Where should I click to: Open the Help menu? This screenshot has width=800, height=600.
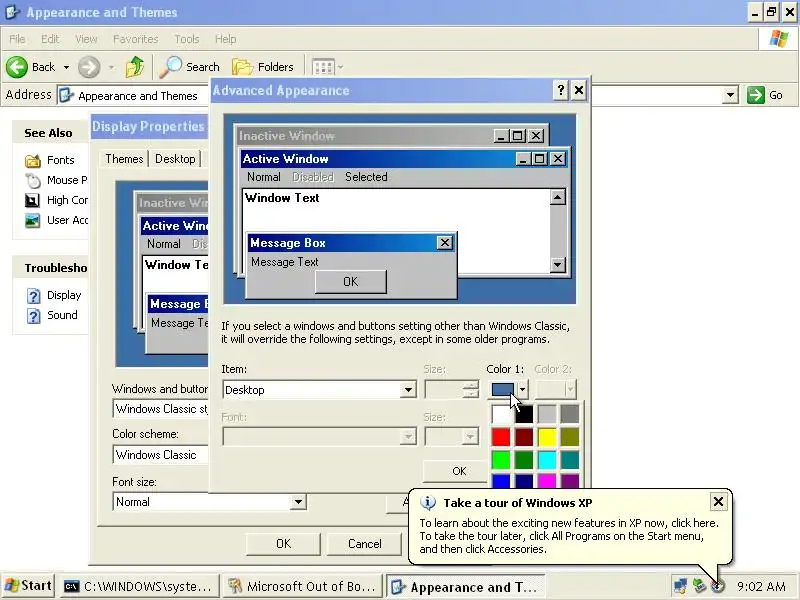click(225, 39)
